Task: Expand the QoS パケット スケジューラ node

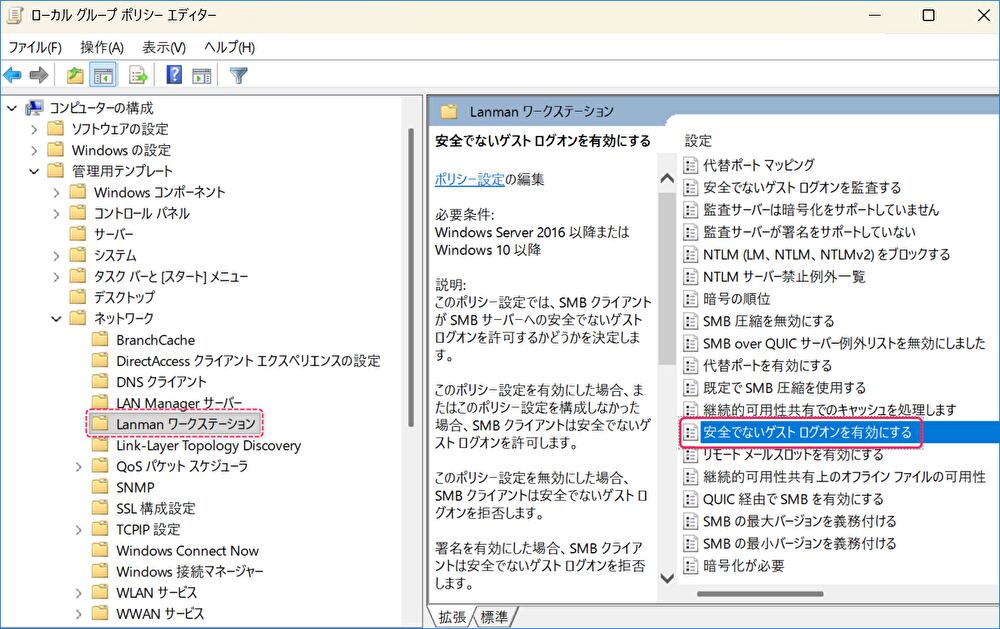Action: click(78, 466)
